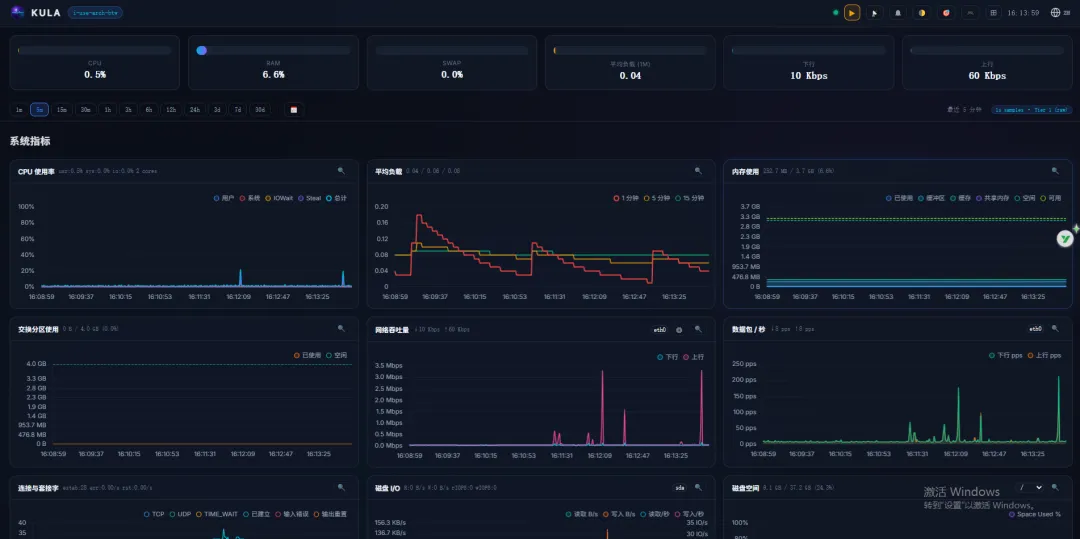The width and height of the screenshot is (1080, 539).
Task: Zoom the 磁盘 I/O chart magnifier
Action: (x=698, y=487)
